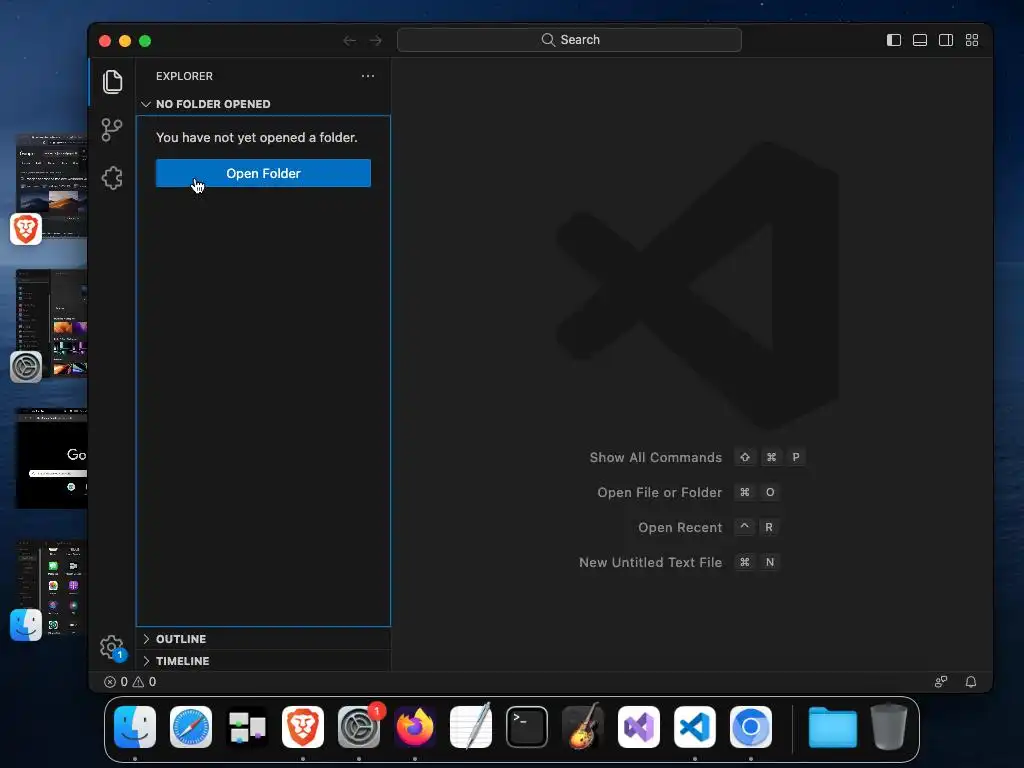Expand the TIMELINE section

(x=263, y=661)
